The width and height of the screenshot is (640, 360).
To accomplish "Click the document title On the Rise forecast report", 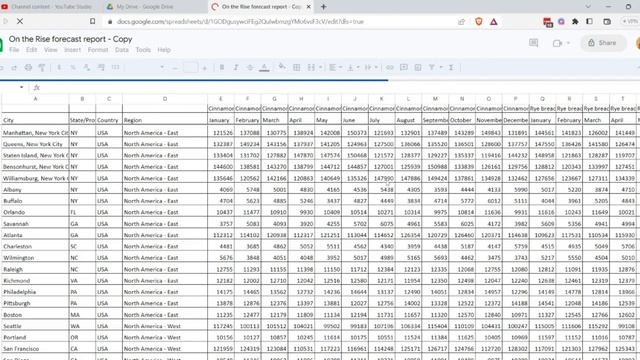I will click(x=71, y=39).
